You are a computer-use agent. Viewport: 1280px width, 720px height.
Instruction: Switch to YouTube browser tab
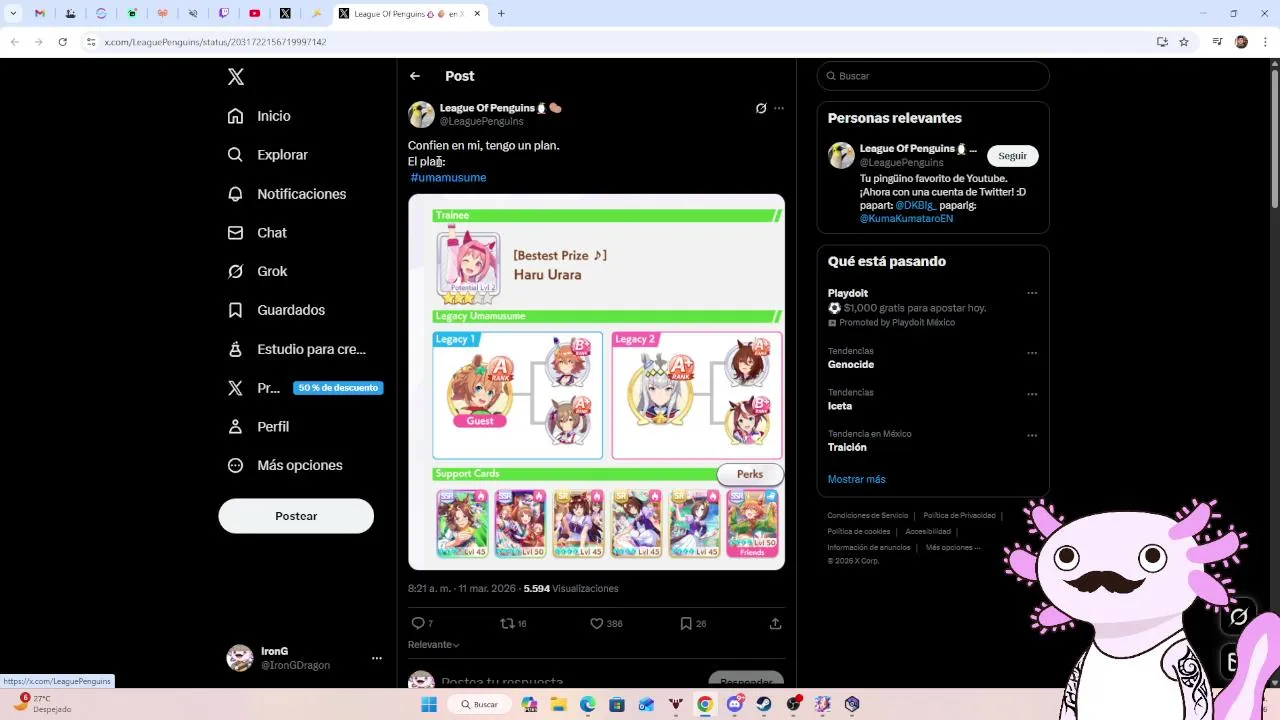pyautogui.click(x=255, y=14)
